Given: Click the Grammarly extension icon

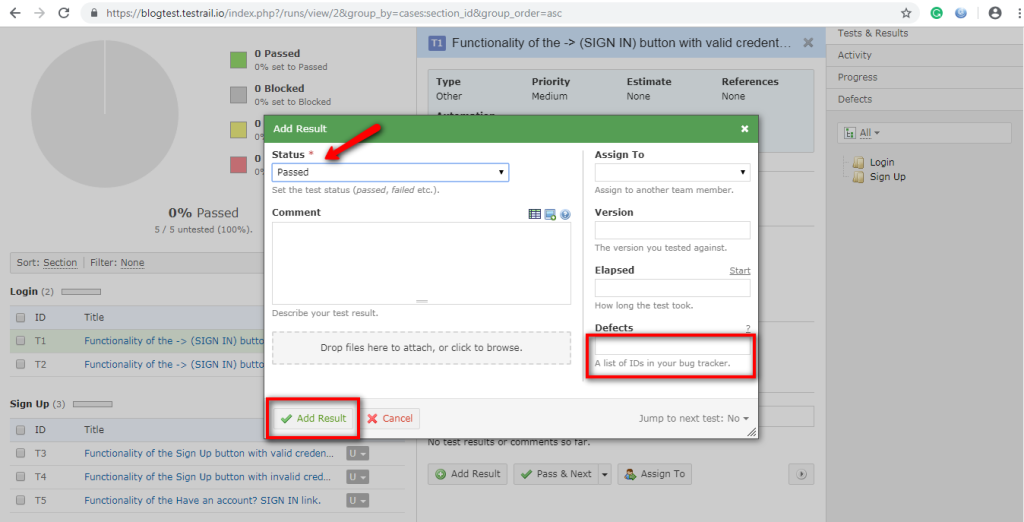Looking at the screenshot, I should [936, 14].
